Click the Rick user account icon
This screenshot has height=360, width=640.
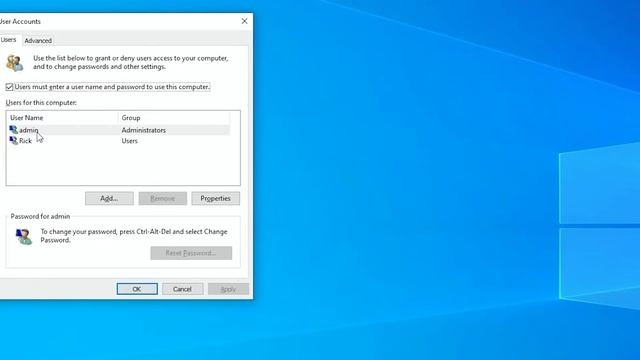point(13,141)
